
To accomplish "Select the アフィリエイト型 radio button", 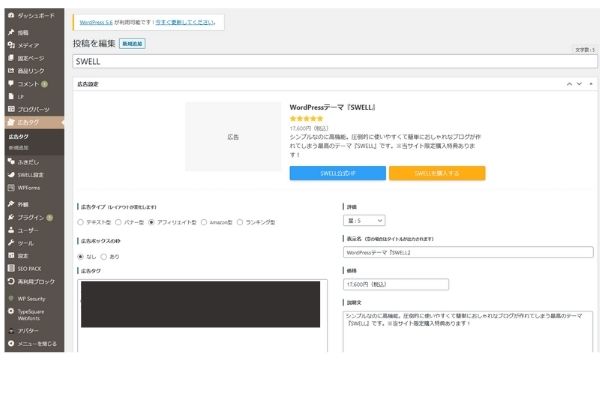I will tap(151, 222).
